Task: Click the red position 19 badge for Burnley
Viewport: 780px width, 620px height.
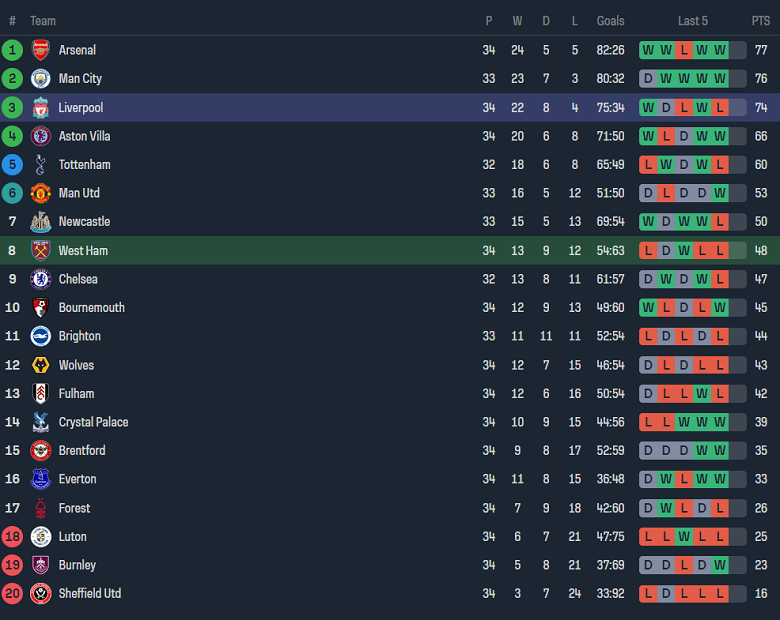Action: coord(13,565)
